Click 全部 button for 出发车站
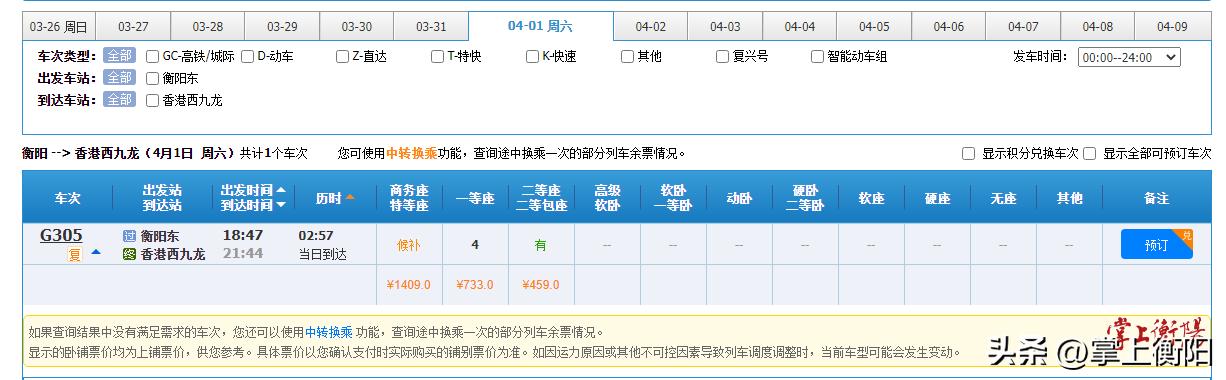This screenshot has width=1226, height=380. click(119, 77)
